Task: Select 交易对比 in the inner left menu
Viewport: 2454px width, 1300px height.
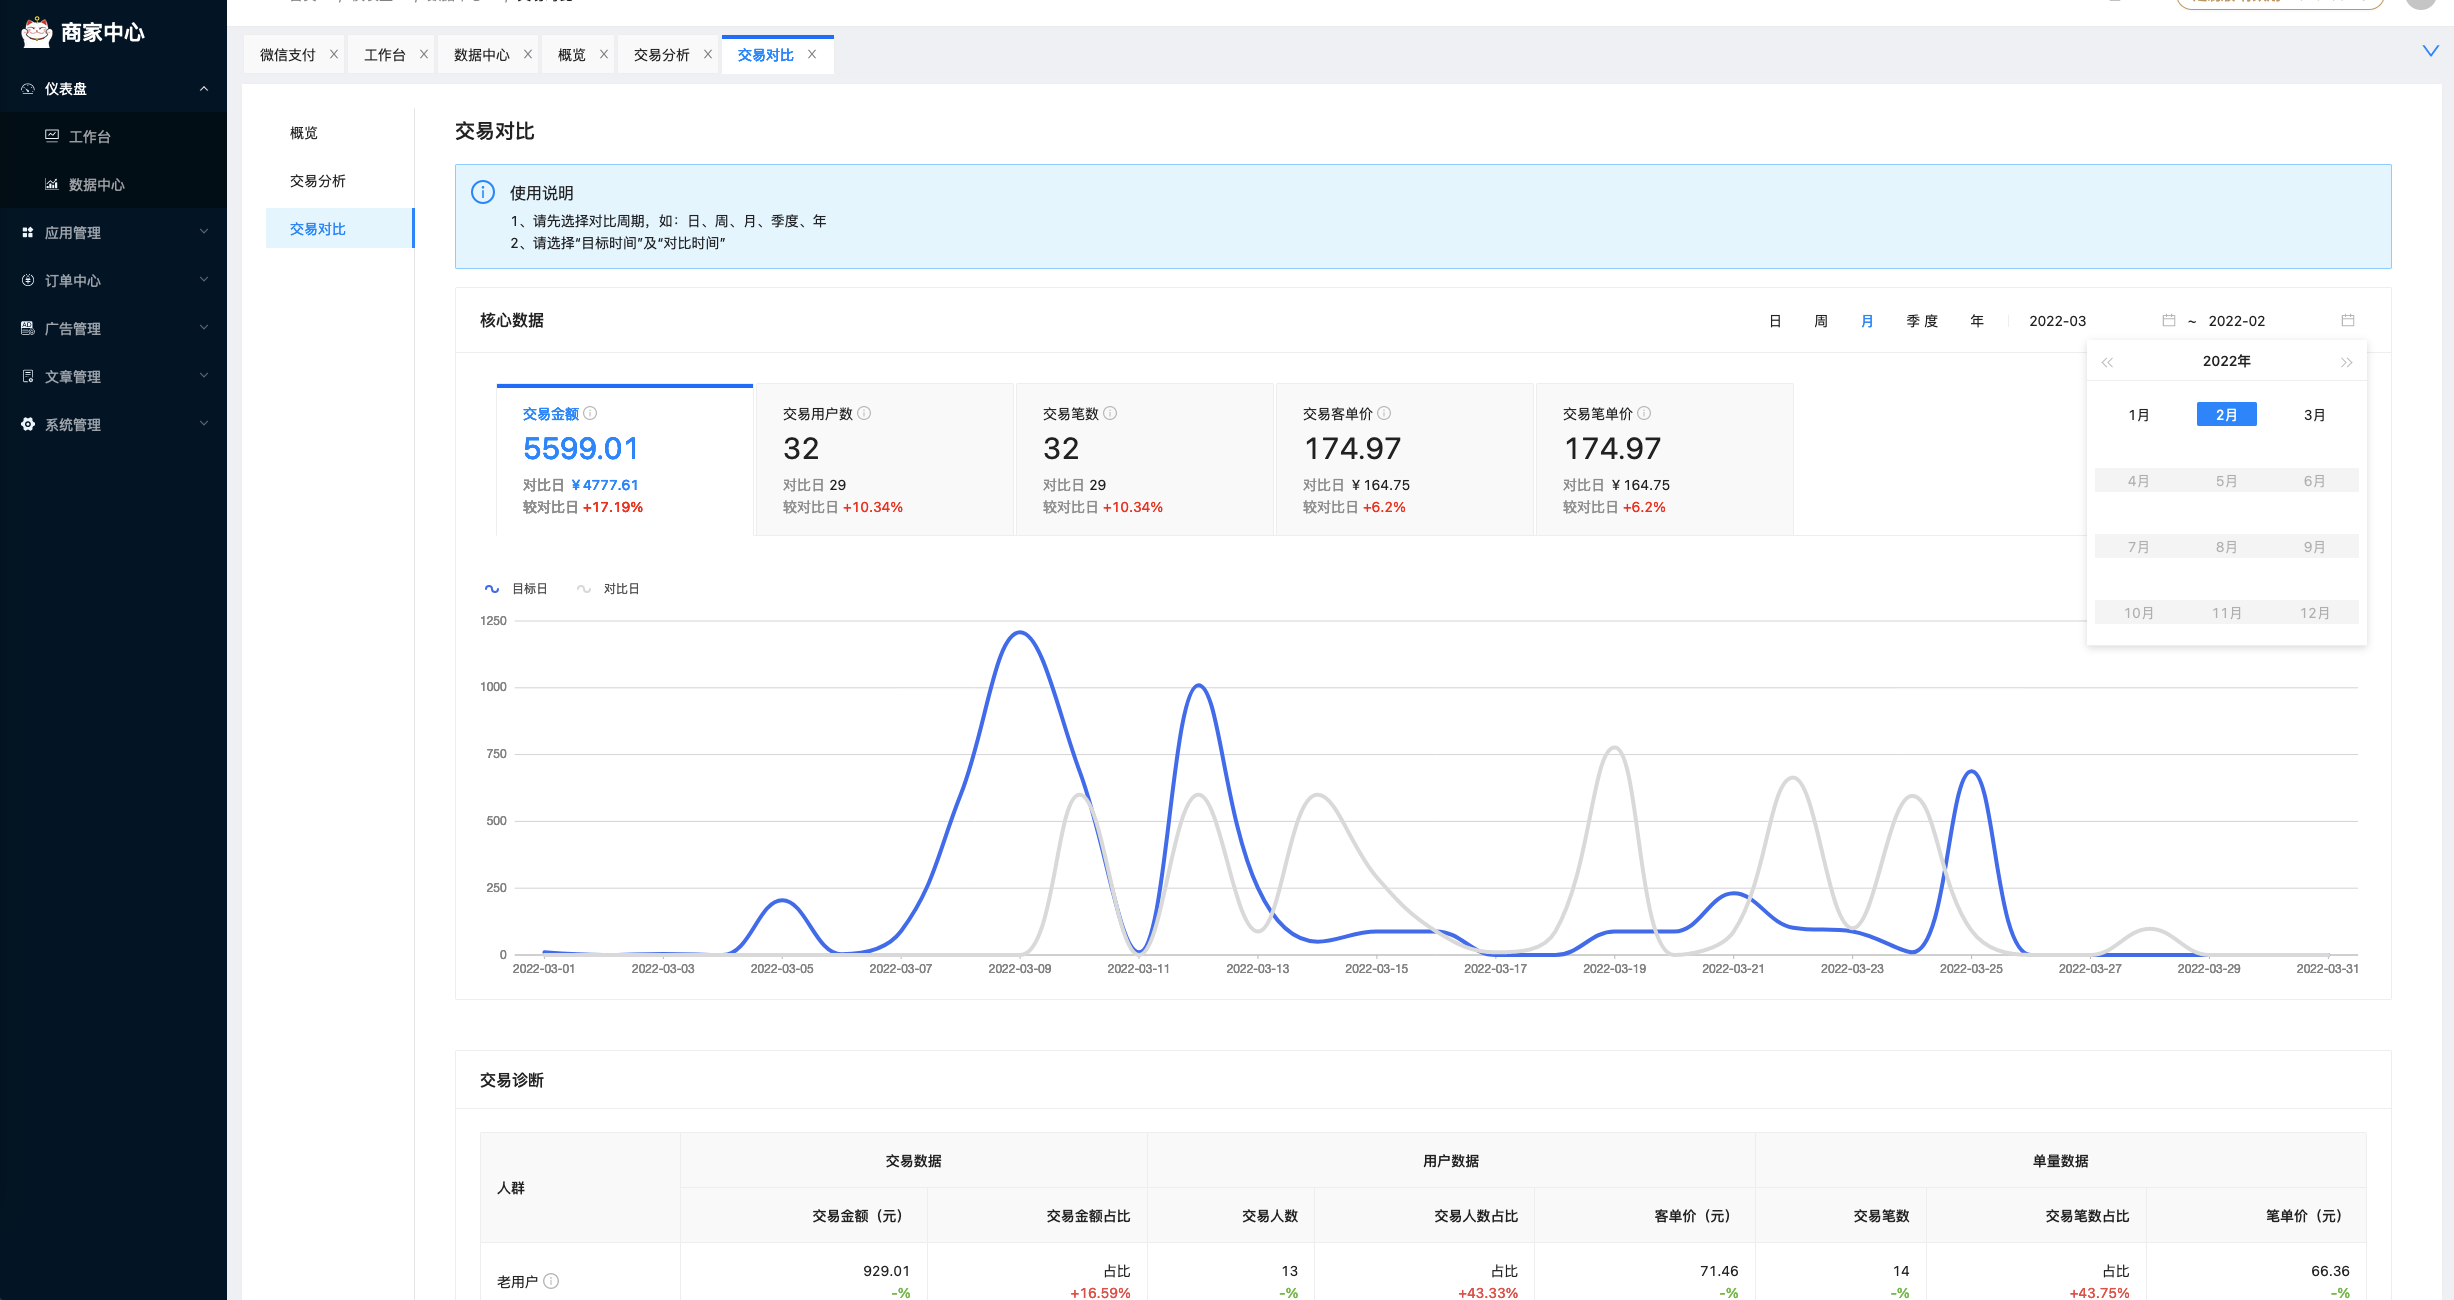Action: pyautogui.click(x=340, y=229)
